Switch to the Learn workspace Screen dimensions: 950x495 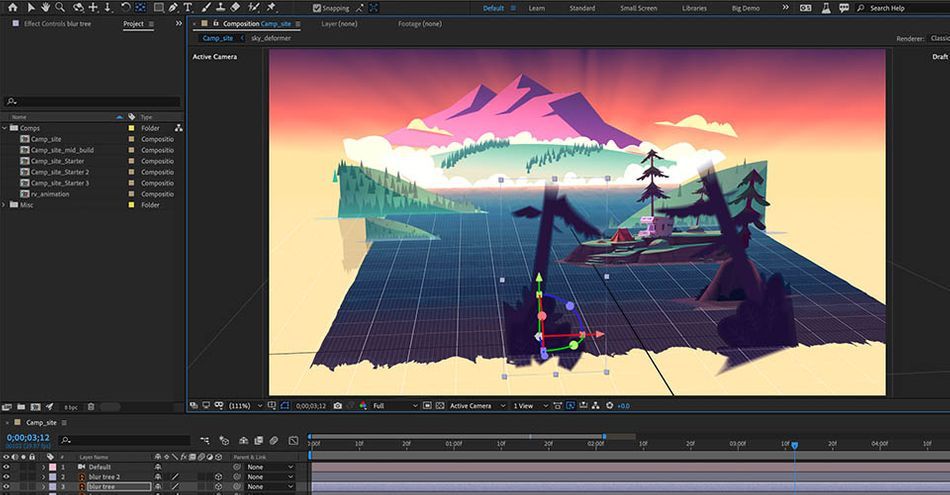[x=536, y=8]
